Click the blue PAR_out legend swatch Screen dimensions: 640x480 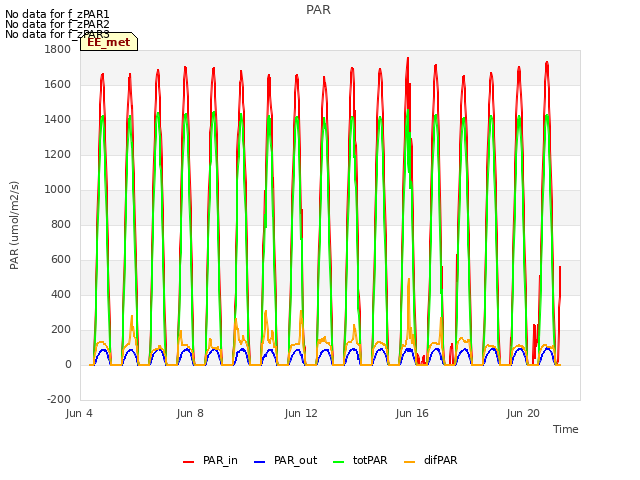pos(260,462)
